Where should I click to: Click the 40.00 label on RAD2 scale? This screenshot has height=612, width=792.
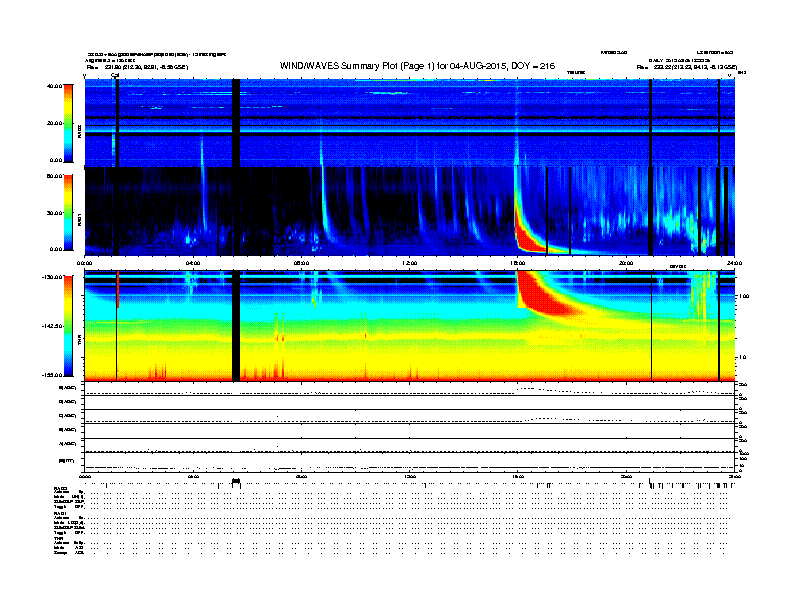pyautogui.click(x=55, y=86)
